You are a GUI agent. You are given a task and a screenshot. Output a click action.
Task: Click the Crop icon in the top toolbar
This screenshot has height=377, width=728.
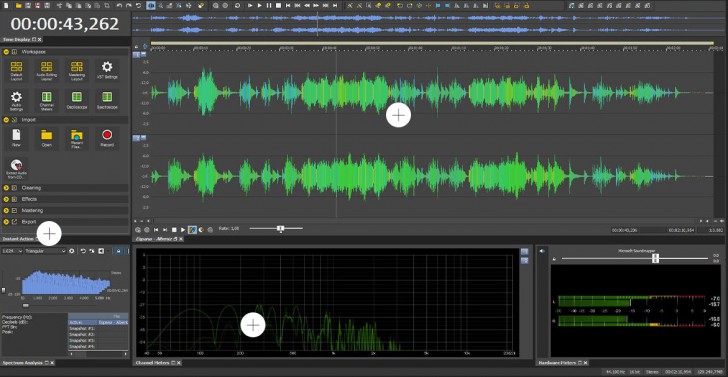107,6
